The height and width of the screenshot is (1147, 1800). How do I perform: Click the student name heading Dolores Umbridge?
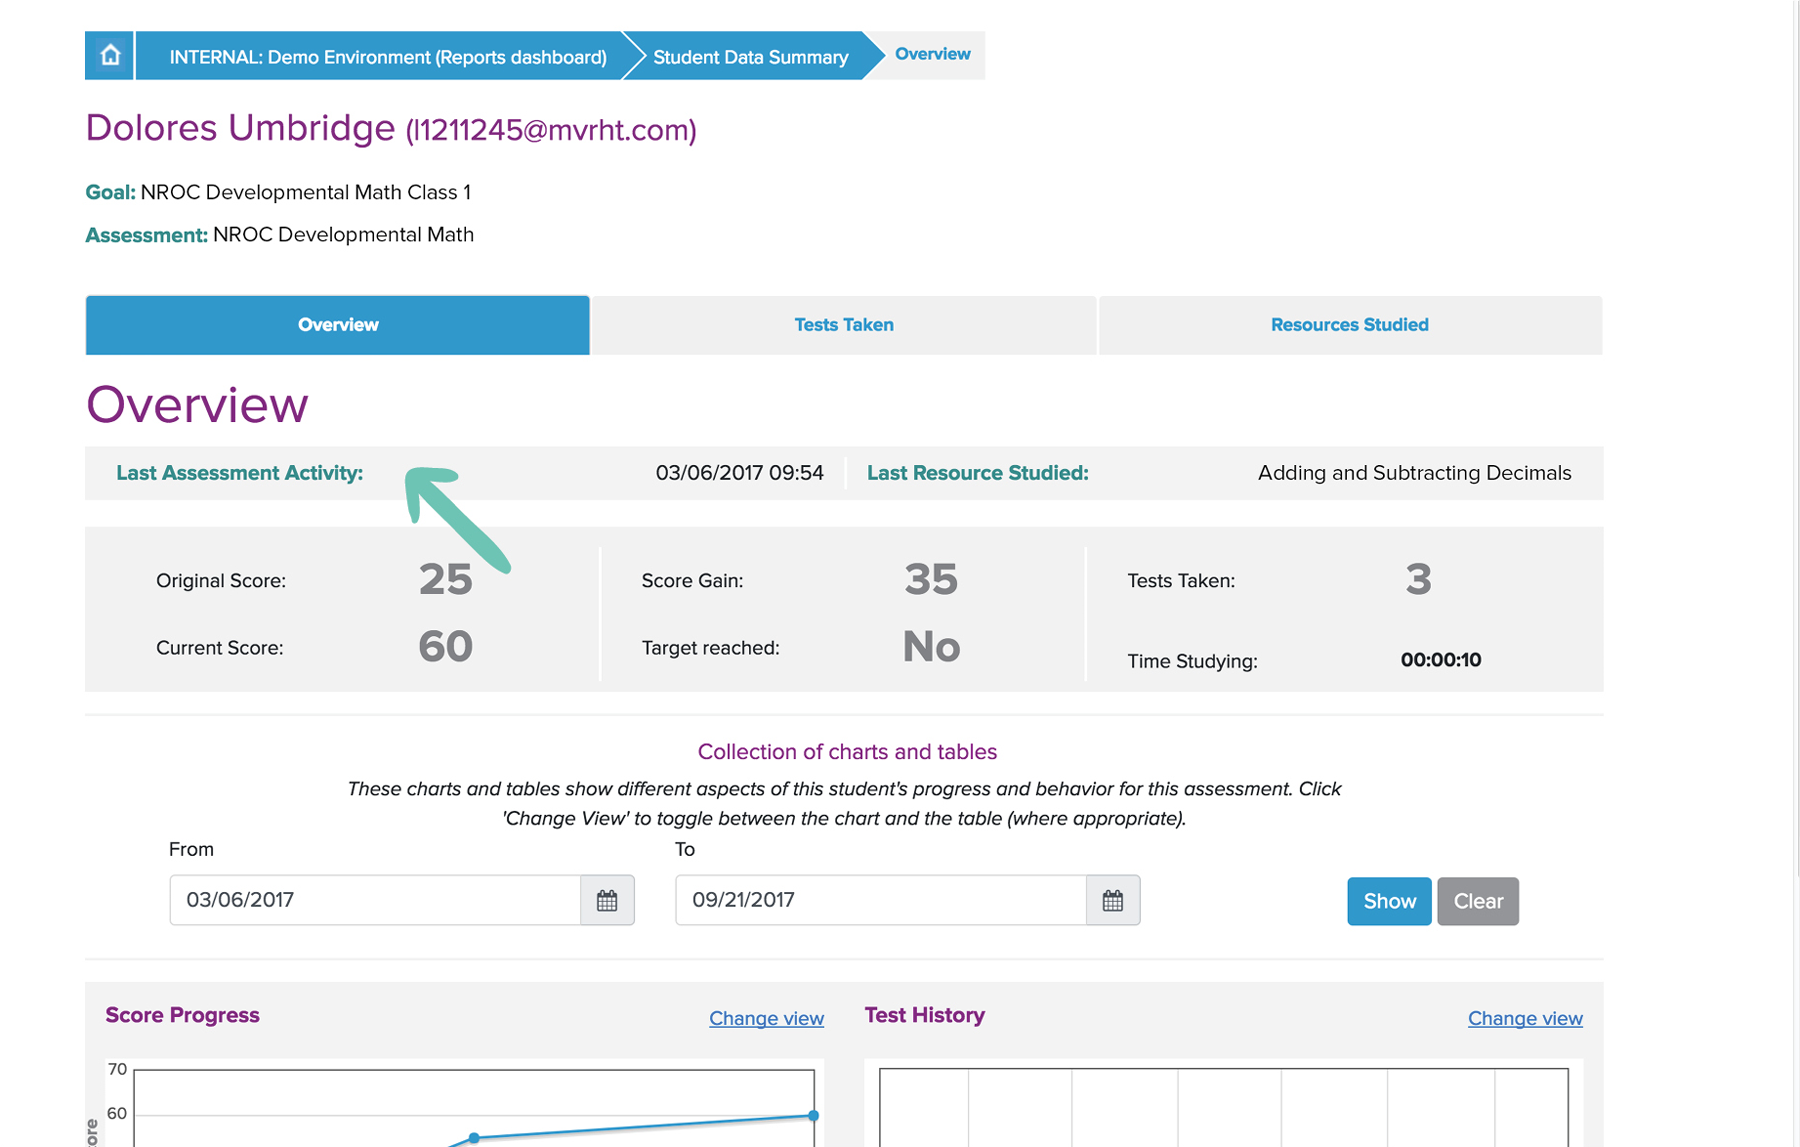(x=240, y=128)
